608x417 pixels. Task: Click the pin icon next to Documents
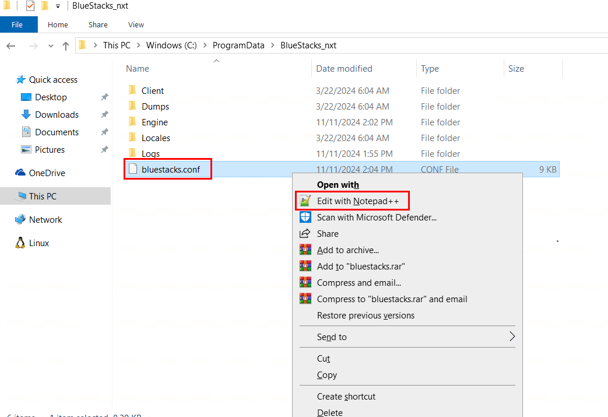104,132
